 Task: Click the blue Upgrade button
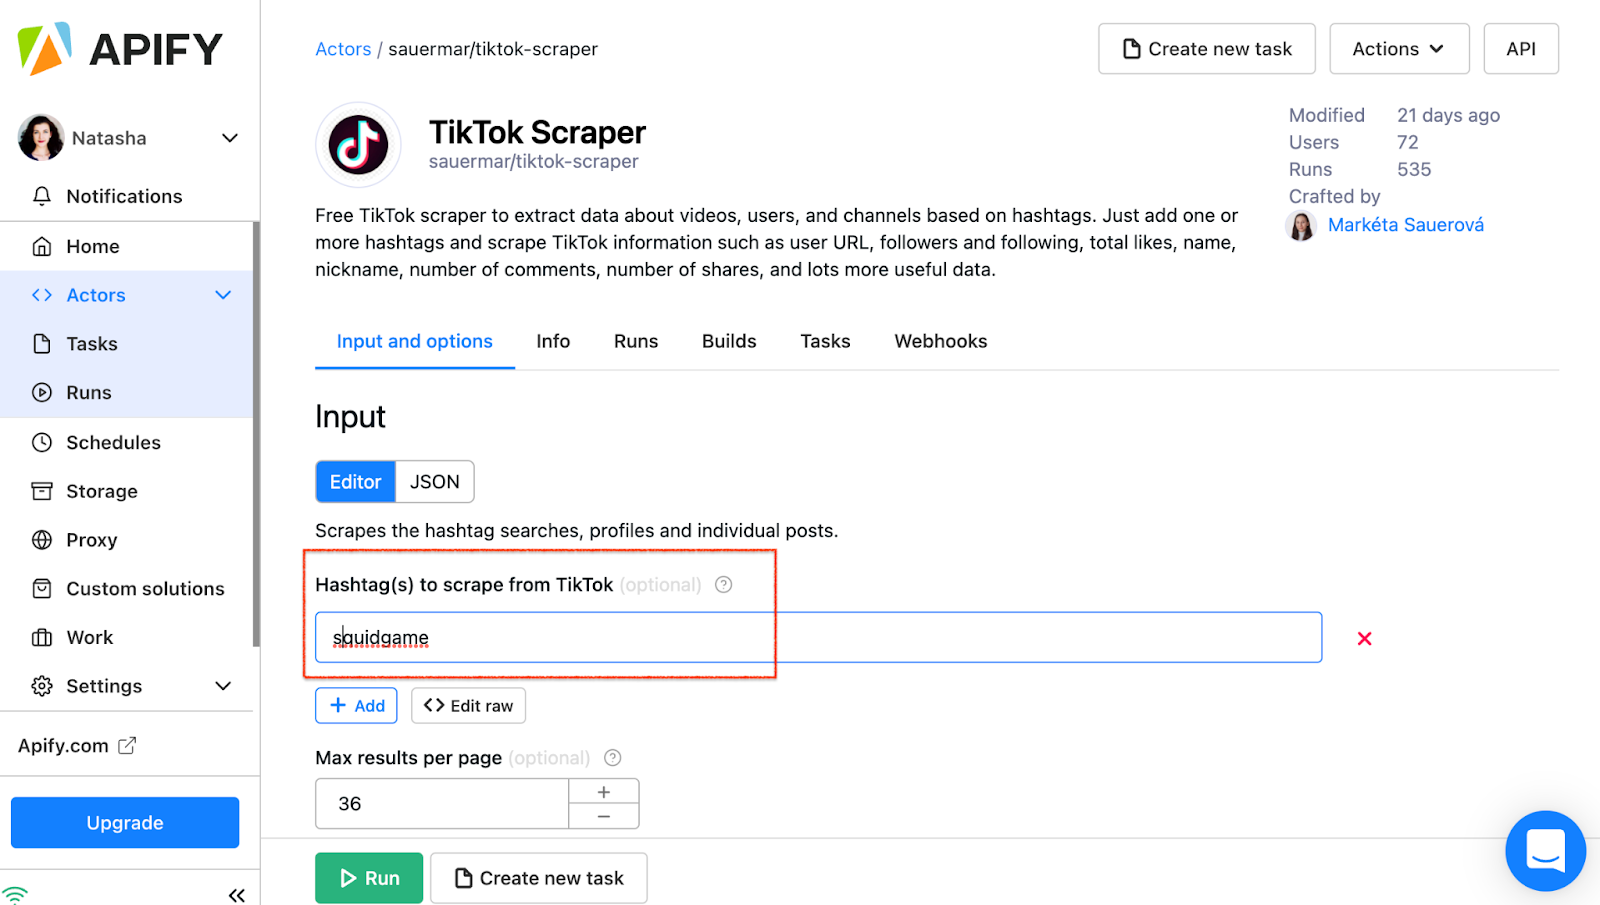click(125, 823)
